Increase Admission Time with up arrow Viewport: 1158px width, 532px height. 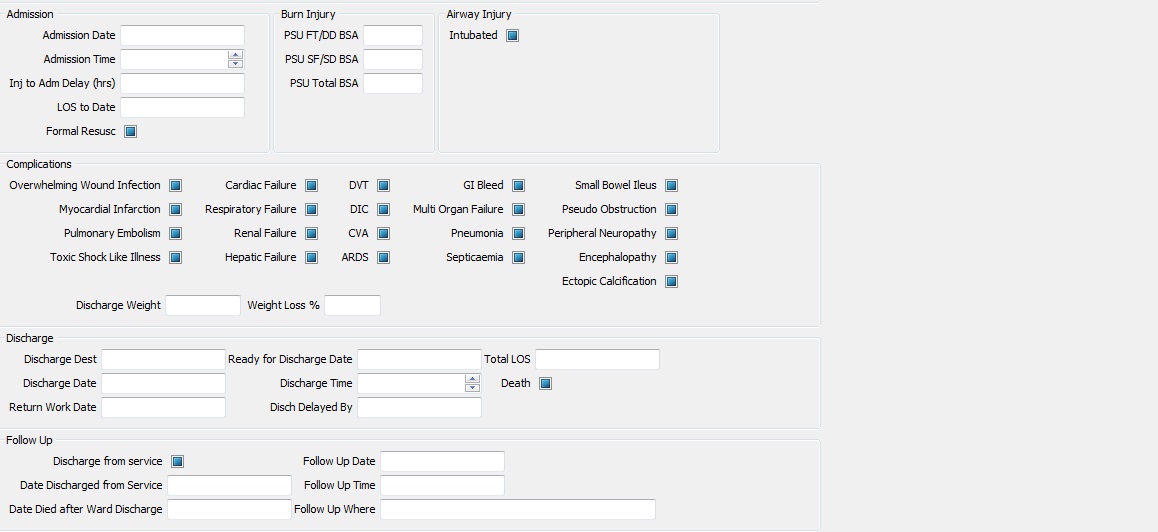(x=235, y=55)
